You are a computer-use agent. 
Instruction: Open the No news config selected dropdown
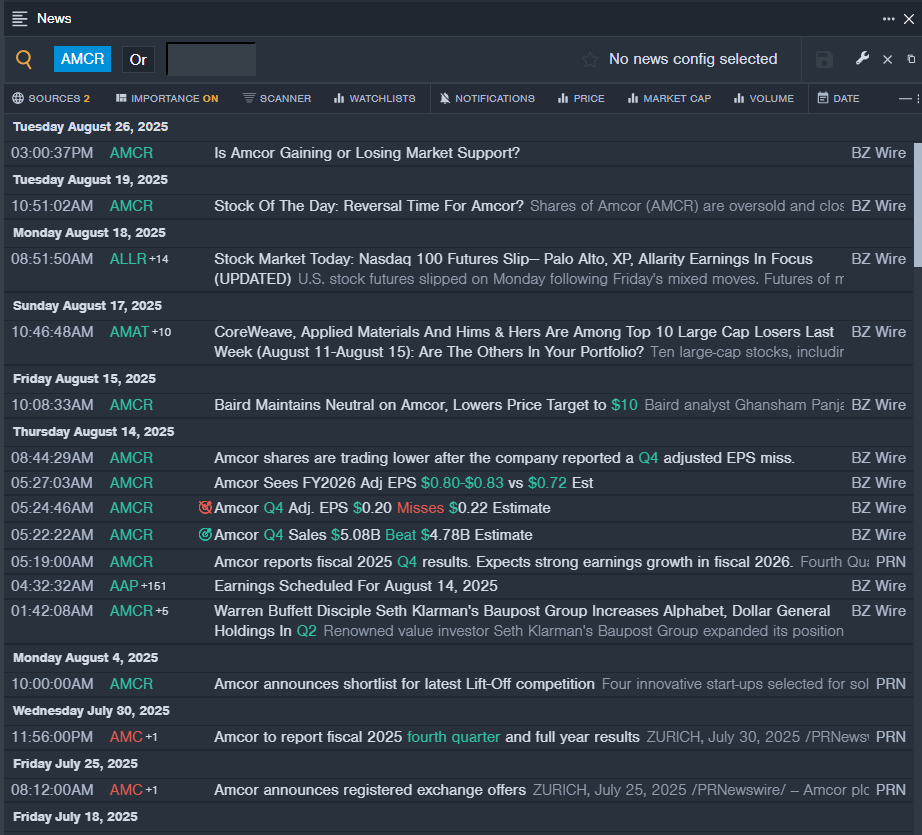coord(692,59)
